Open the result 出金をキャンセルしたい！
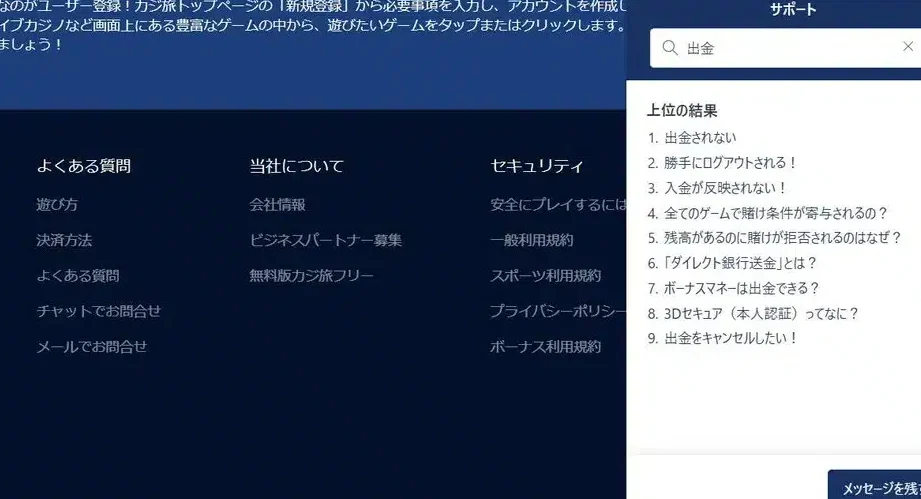Screen dimensions: 921x499 coord(731,338)
